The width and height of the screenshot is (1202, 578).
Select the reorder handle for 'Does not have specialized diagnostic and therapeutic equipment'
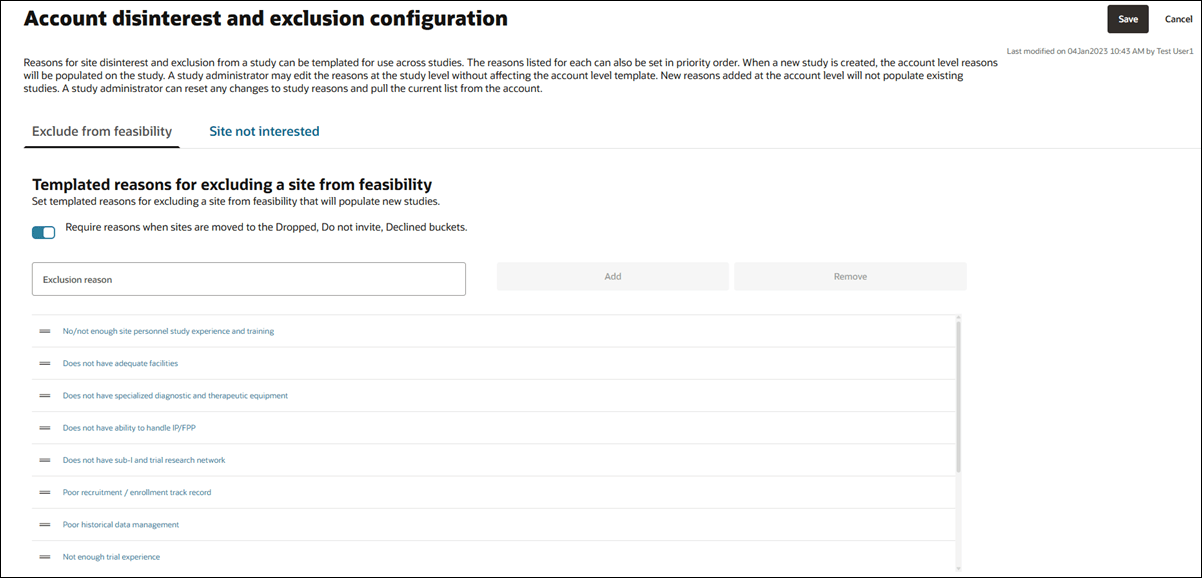(44, 395)
